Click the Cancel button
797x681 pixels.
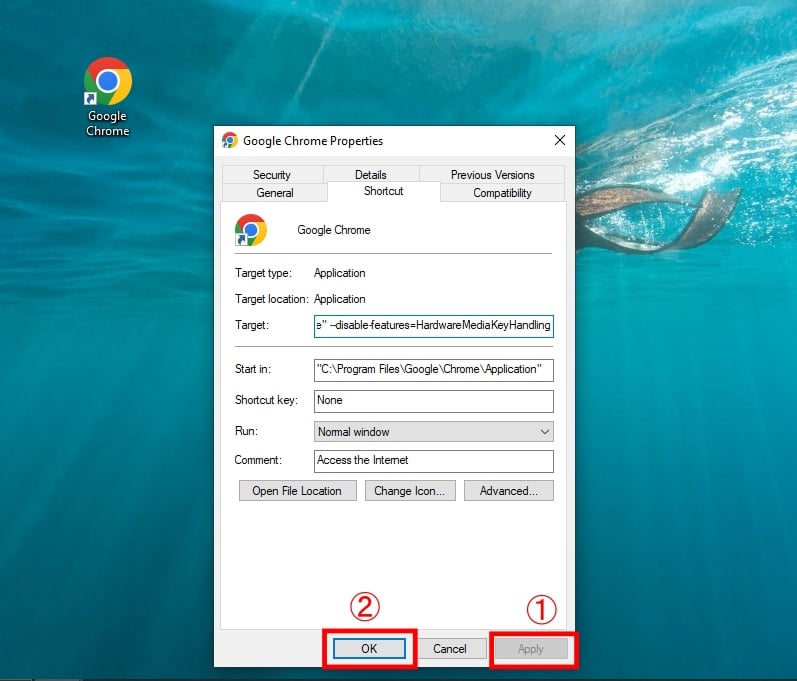pyautogui.click(x=449, y=648)
